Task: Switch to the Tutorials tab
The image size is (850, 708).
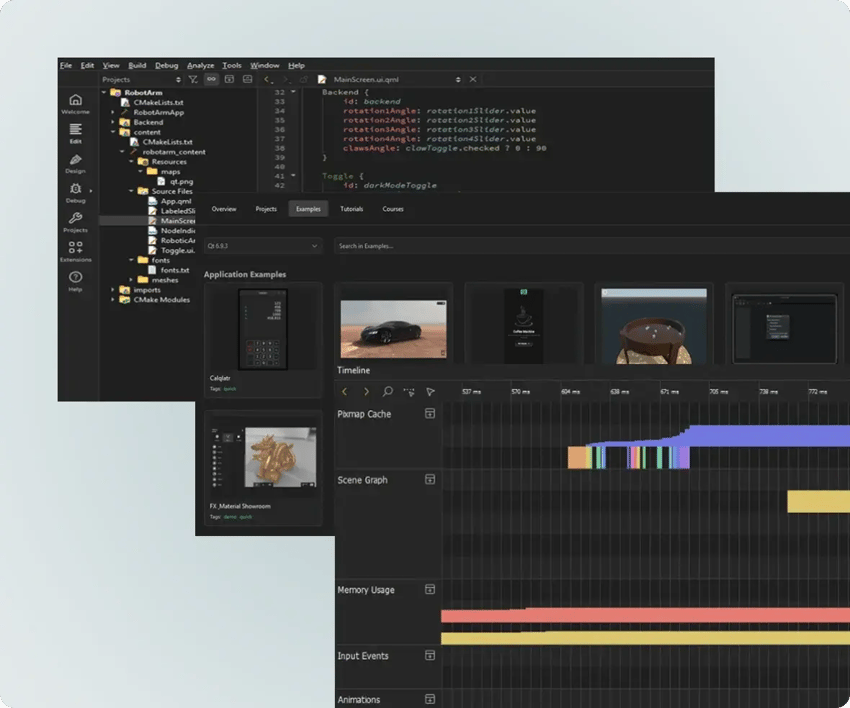Action: click(x=349, y=209)
